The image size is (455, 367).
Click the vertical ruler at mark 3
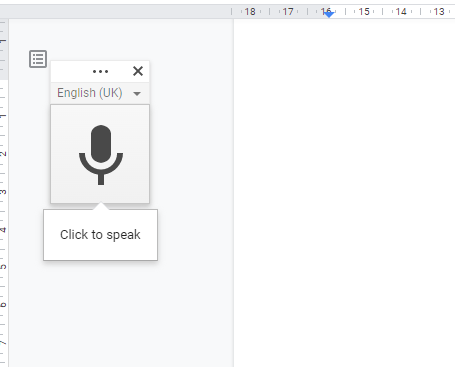[3, 192]
